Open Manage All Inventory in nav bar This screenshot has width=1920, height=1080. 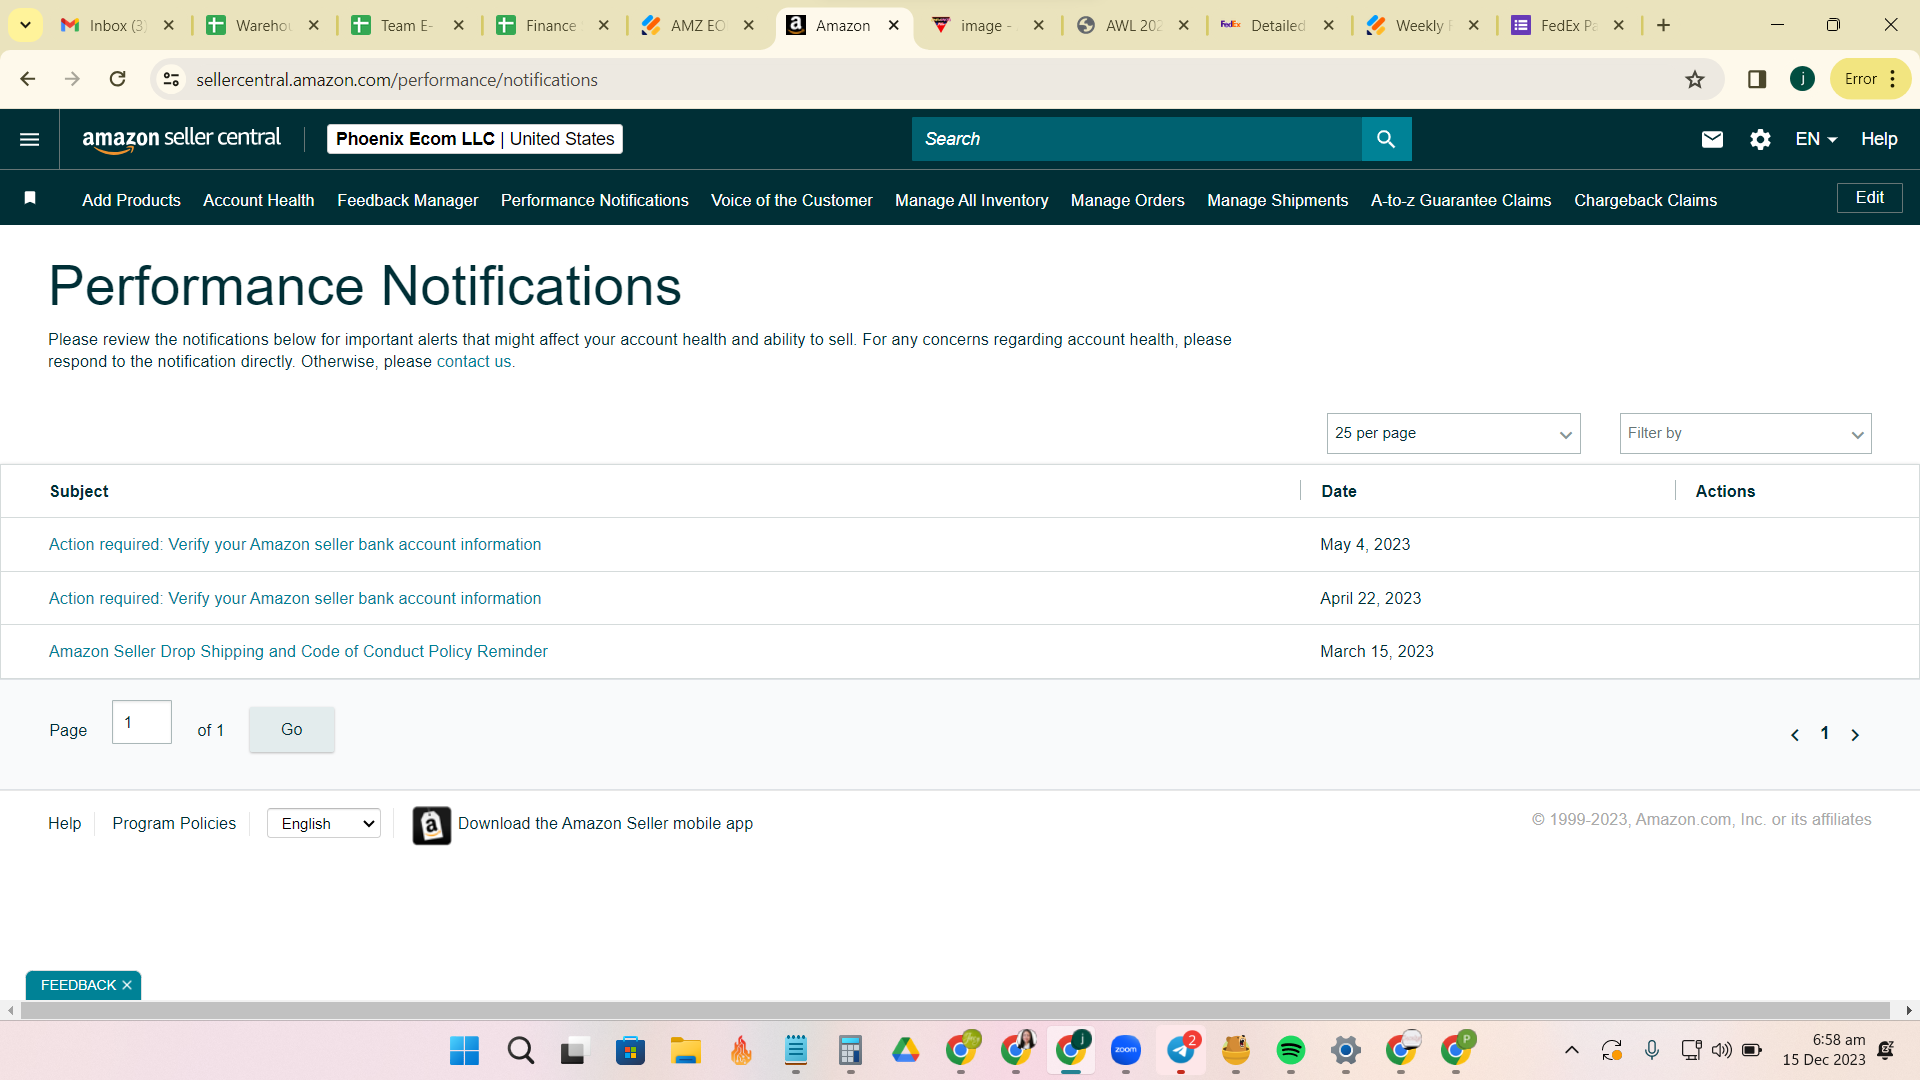[x=972, y=200]
